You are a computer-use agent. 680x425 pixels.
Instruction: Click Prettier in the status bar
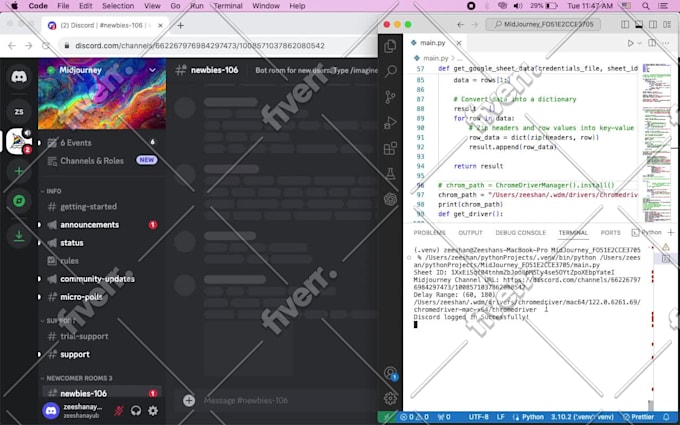pos(638,417)
